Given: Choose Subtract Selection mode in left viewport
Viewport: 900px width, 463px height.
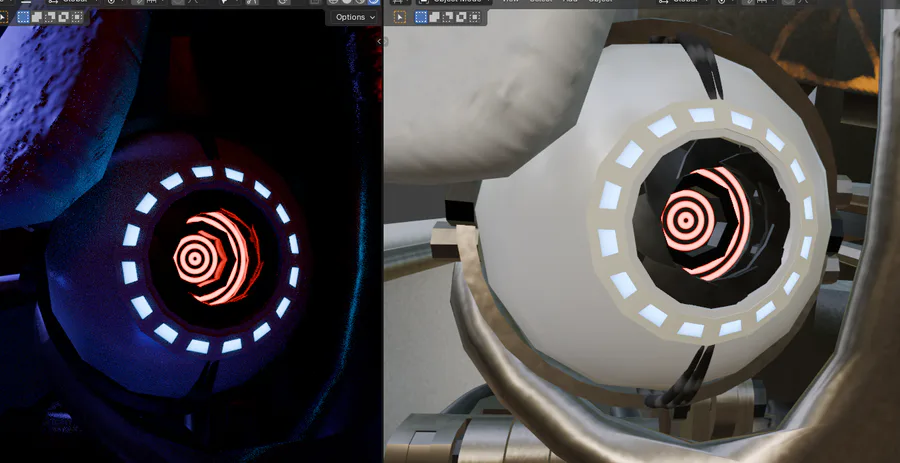Looking at the screenshot, I should (50, 17).
